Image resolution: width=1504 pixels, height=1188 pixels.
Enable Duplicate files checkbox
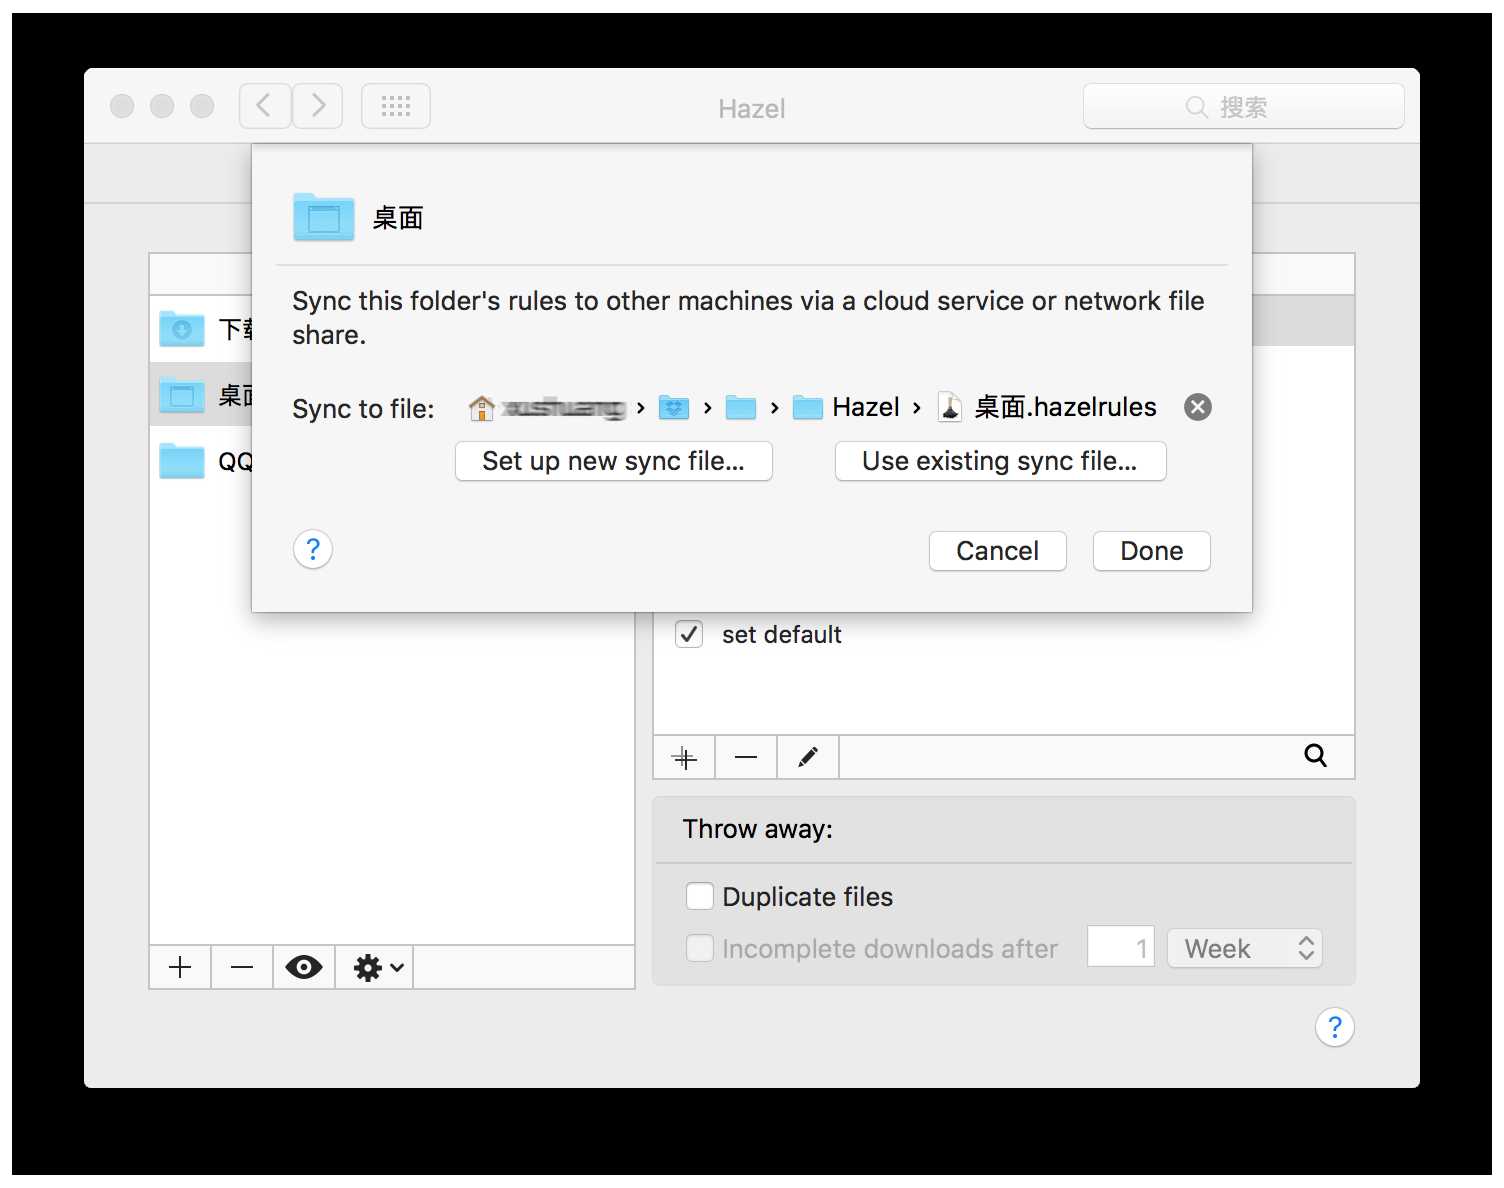[700, 896]
